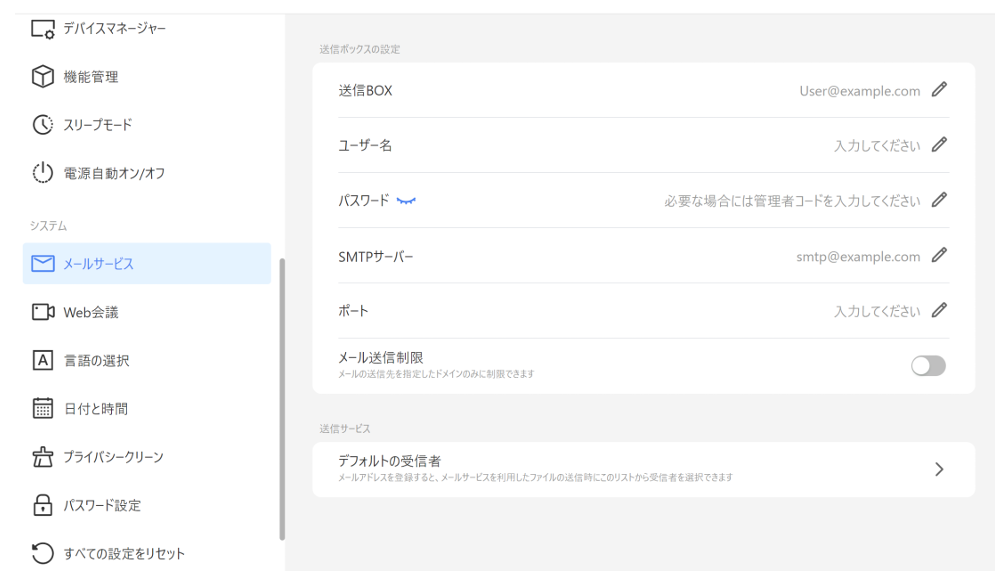Click すべての設定をリセット

(124, 553)
